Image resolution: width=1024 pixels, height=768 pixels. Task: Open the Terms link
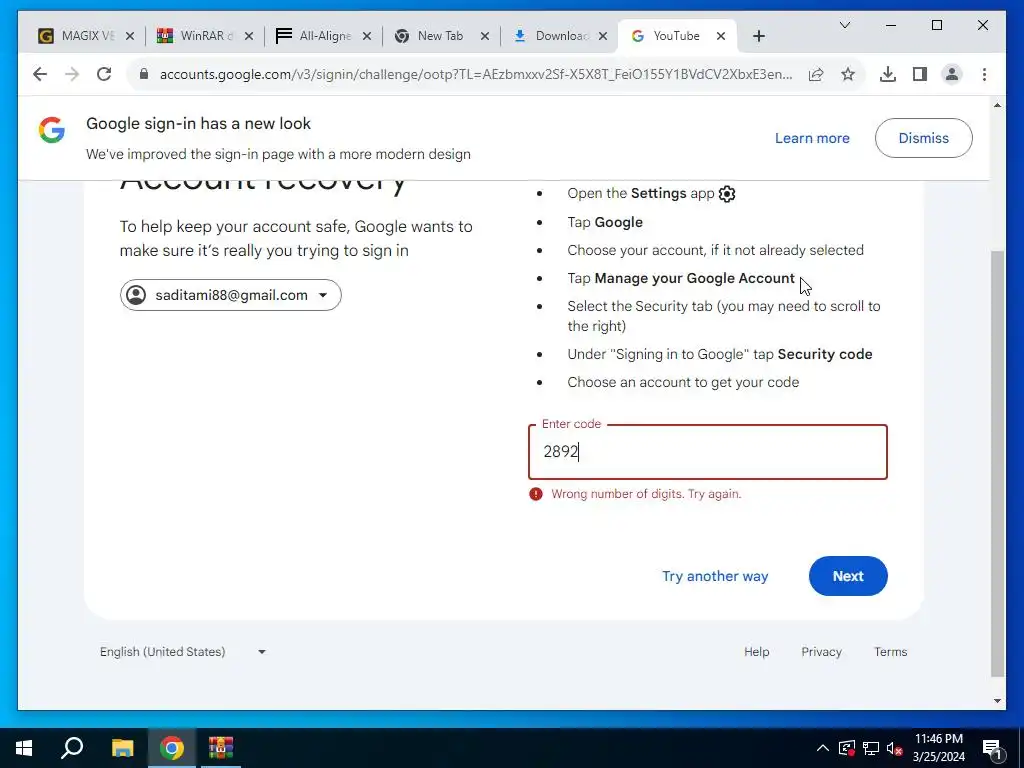890,652
